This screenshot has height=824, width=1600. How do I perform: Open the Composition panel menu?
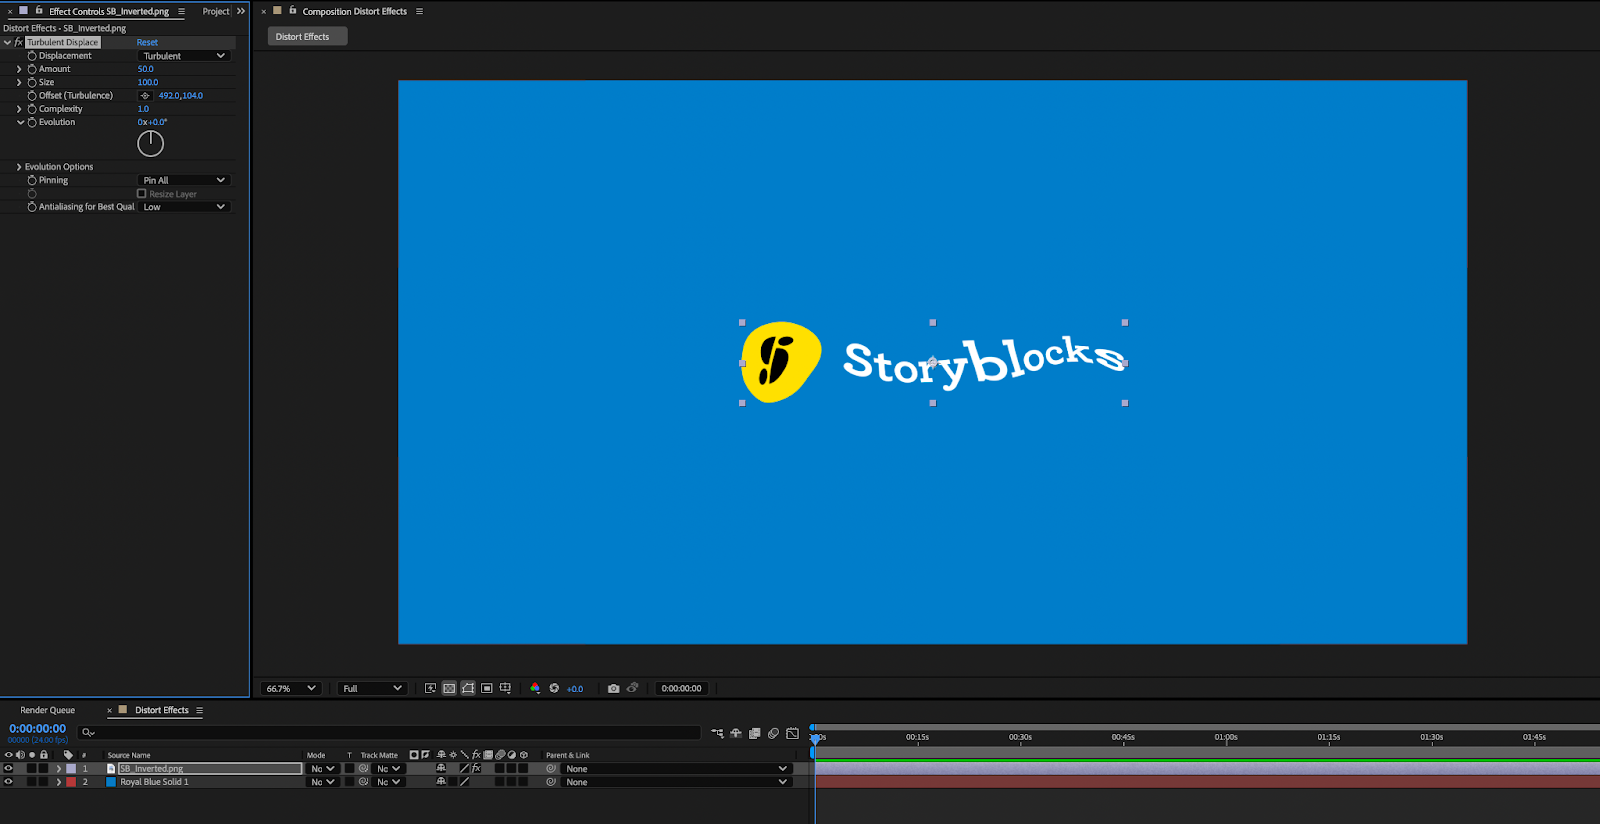coord(419,11)
